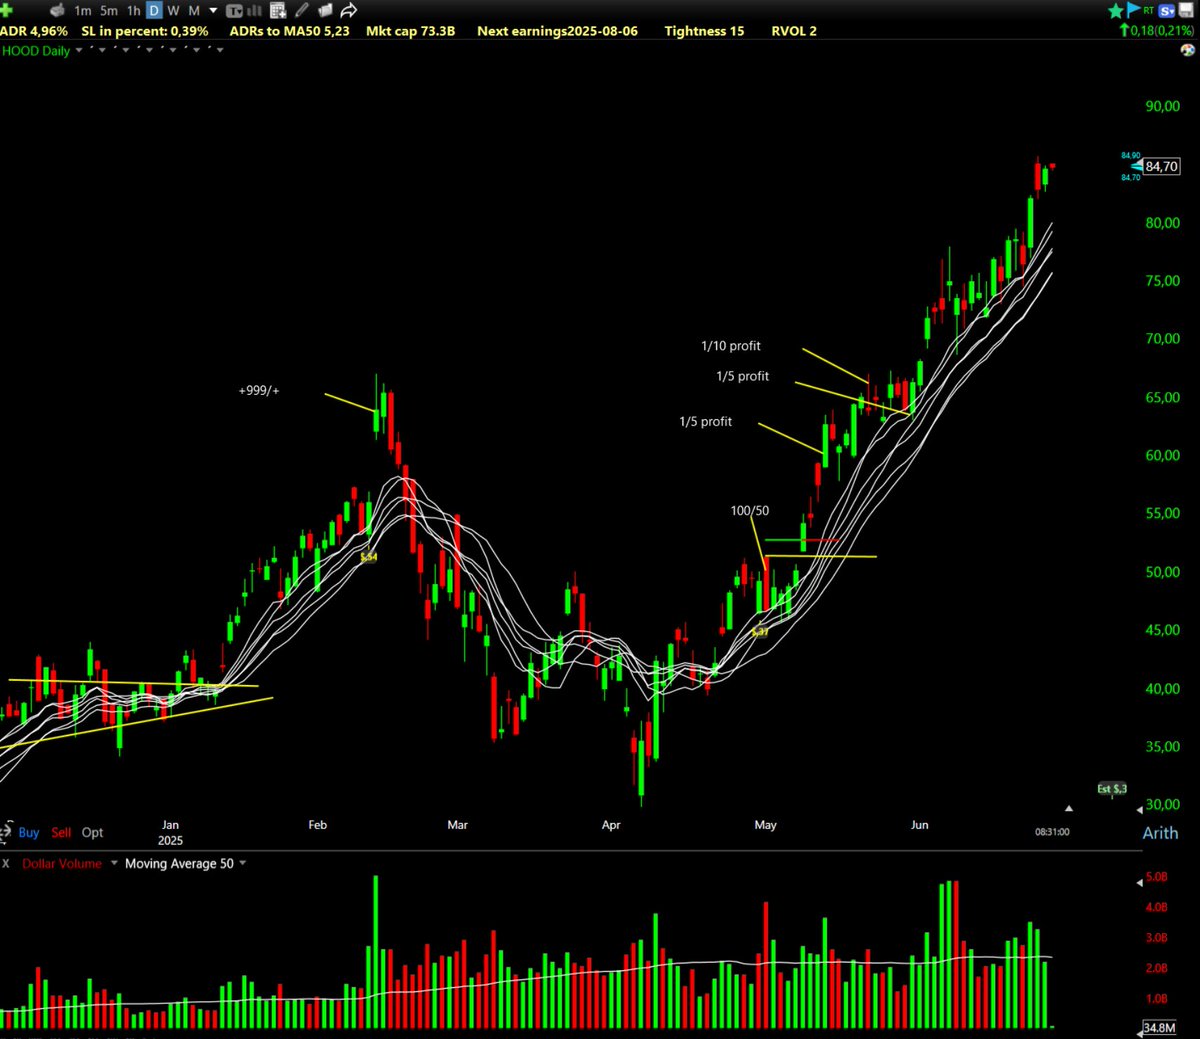
Task: Select the pencil drawing tool
Action: [301, 10]
